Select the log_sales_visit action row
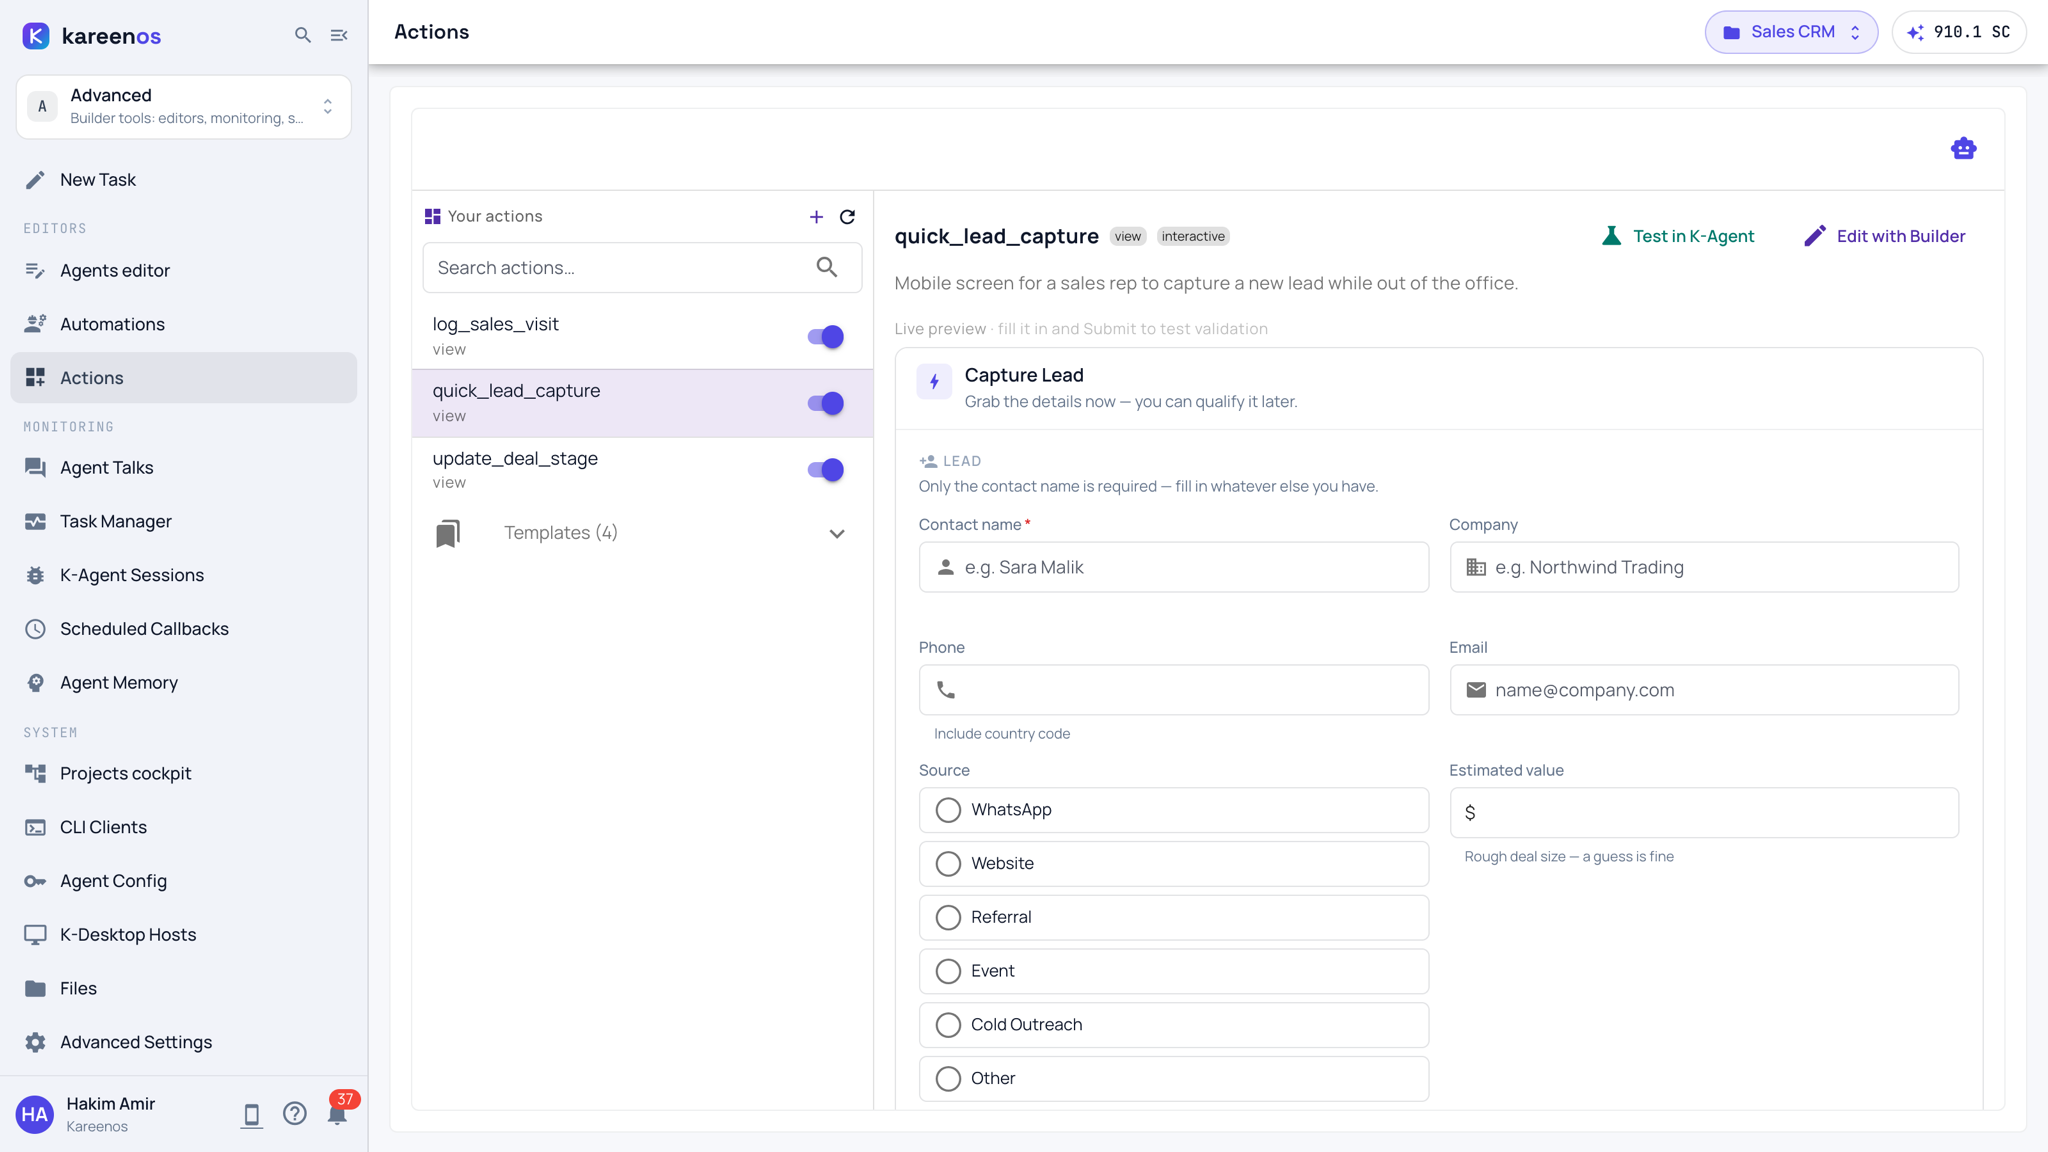 tap(642, 336)
